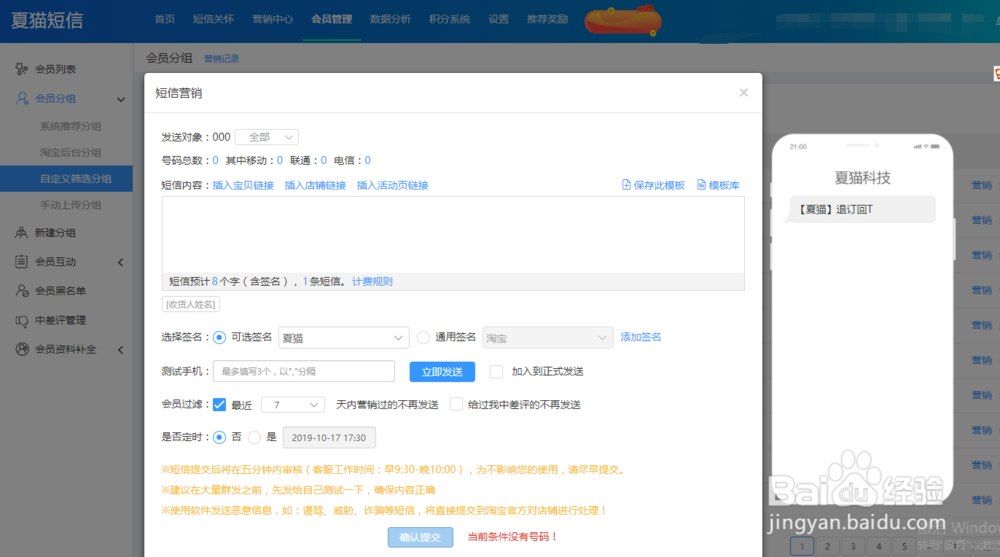Image resolution: width=1000 pixels, height=557 pixels.
Task: Click the 保存此模板 document icon
Action: pyautogui.click(x=626, y=185)
